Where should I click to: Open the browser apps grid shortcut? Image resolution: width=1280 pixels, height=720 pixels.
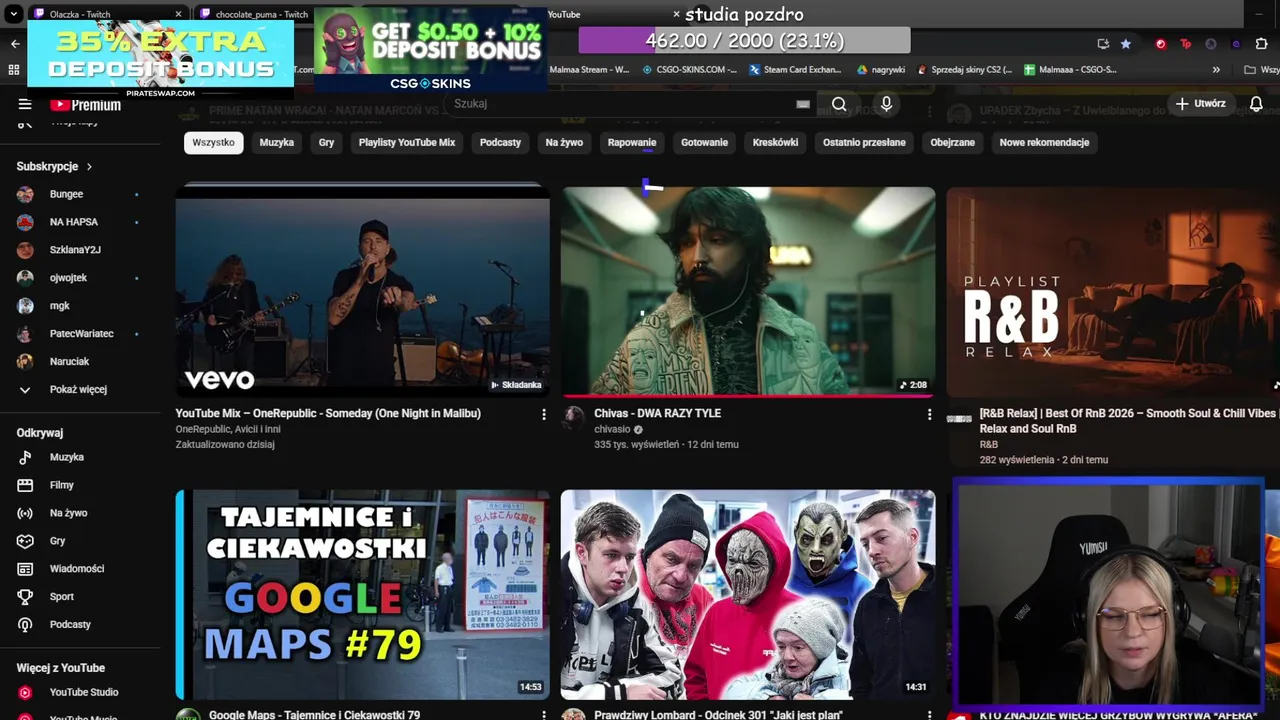(x=14, y=70)
